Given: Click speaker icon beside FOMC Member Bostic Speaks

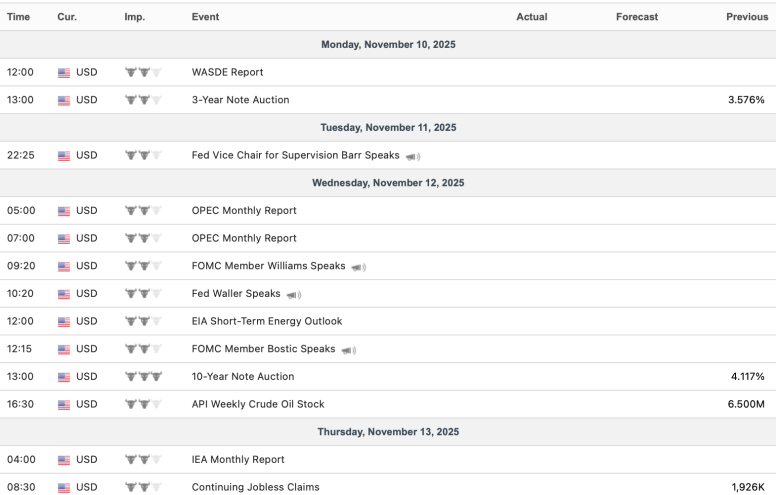Looking at the screenshot, I should click(349, 350).
